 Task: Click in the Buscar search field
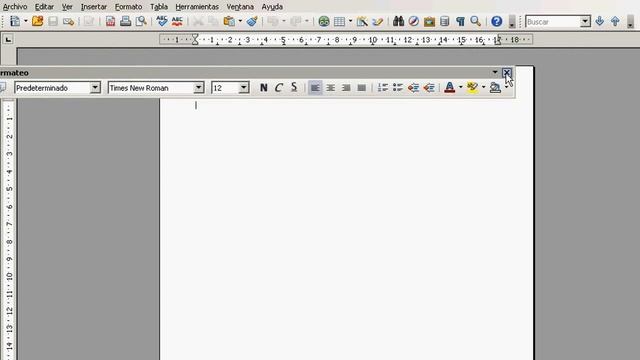click(553, 22)
